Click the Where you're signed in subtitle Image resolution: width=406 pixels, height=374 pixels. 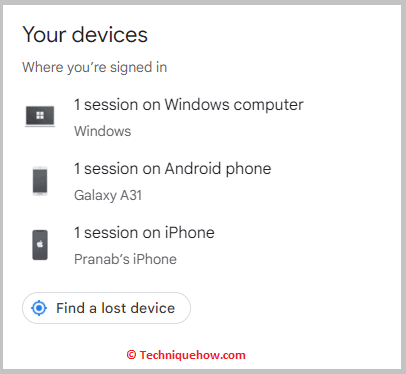95,67
